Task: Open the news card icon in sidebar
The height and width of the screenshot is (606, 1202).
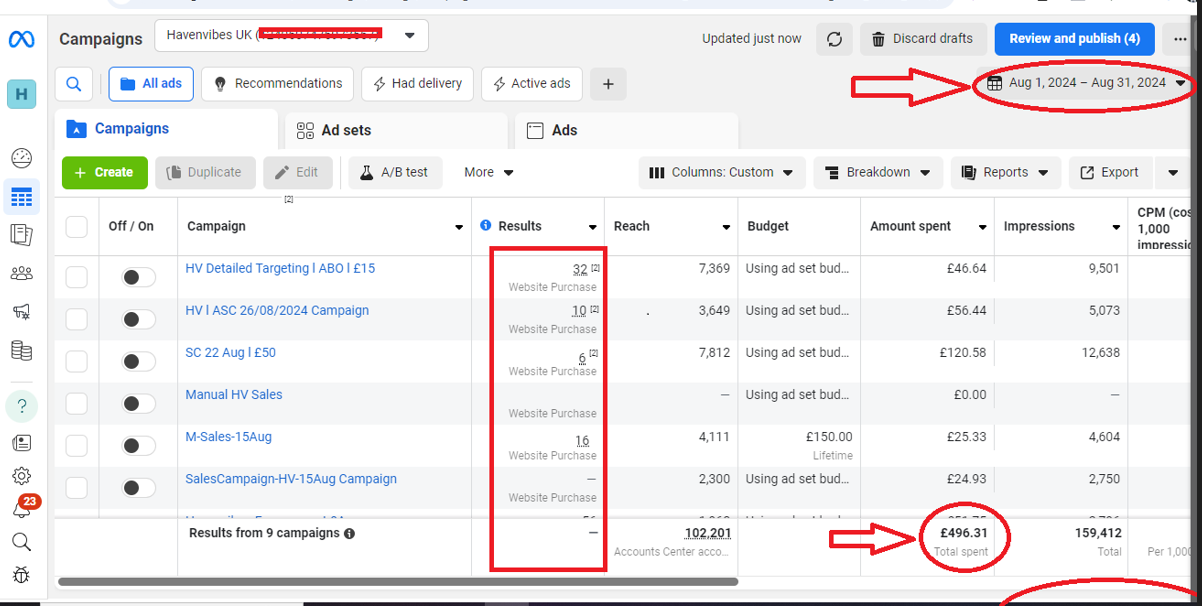Action: [21, 442]
